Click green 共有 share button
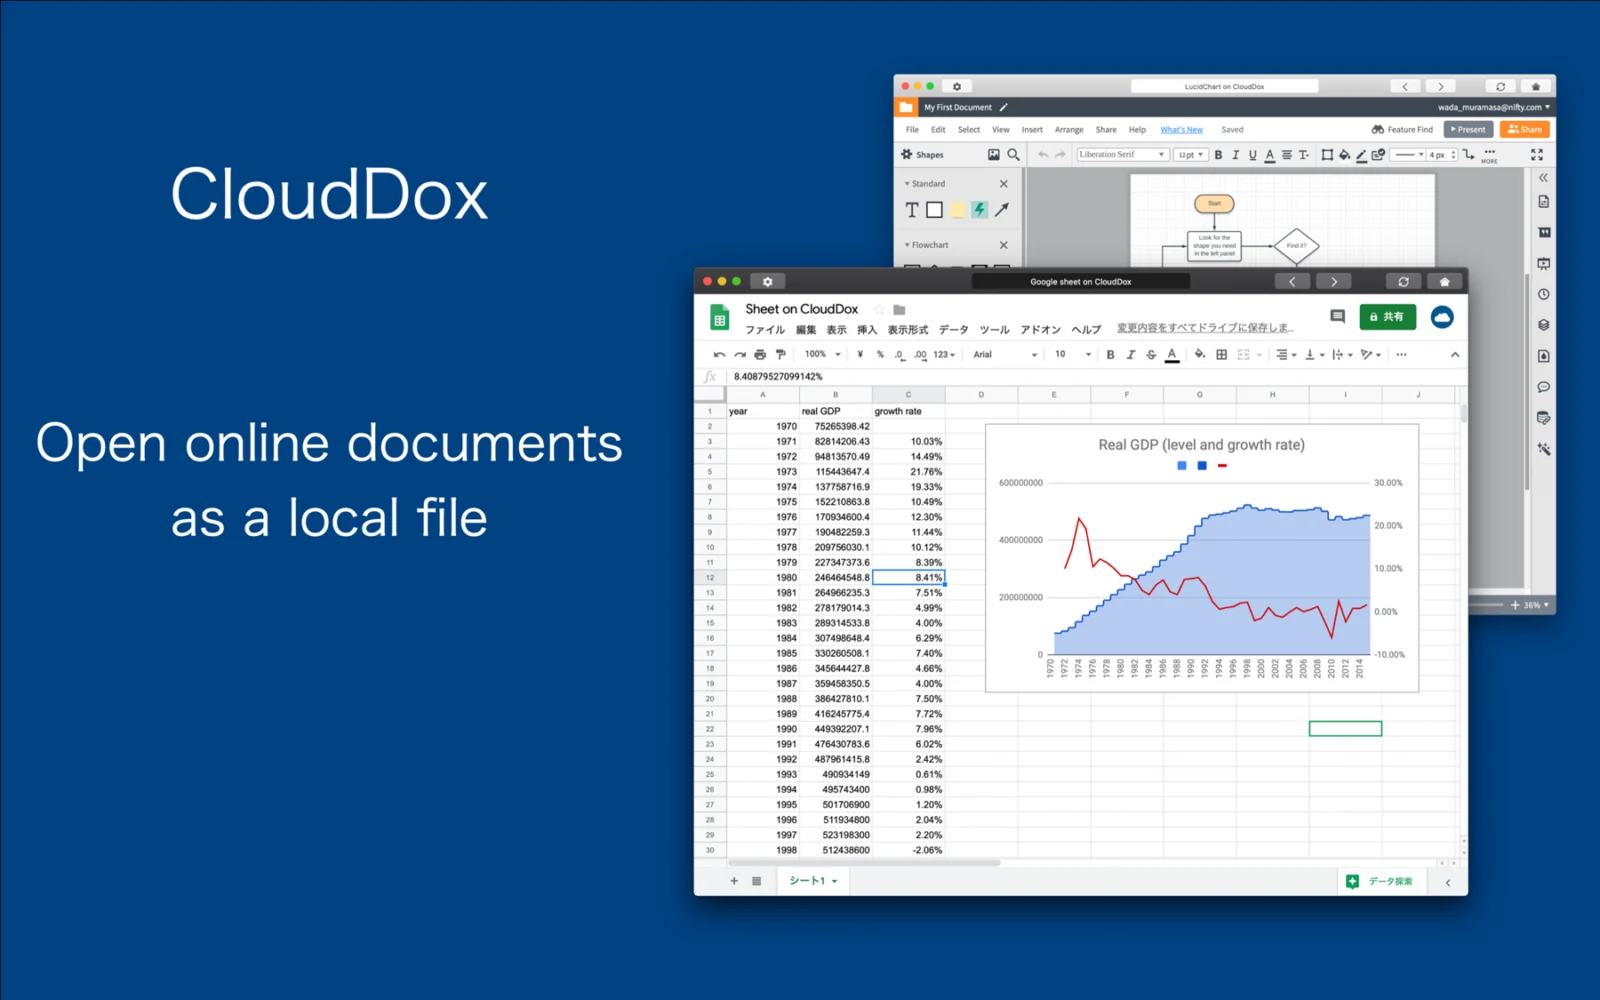 (1387, 317)
